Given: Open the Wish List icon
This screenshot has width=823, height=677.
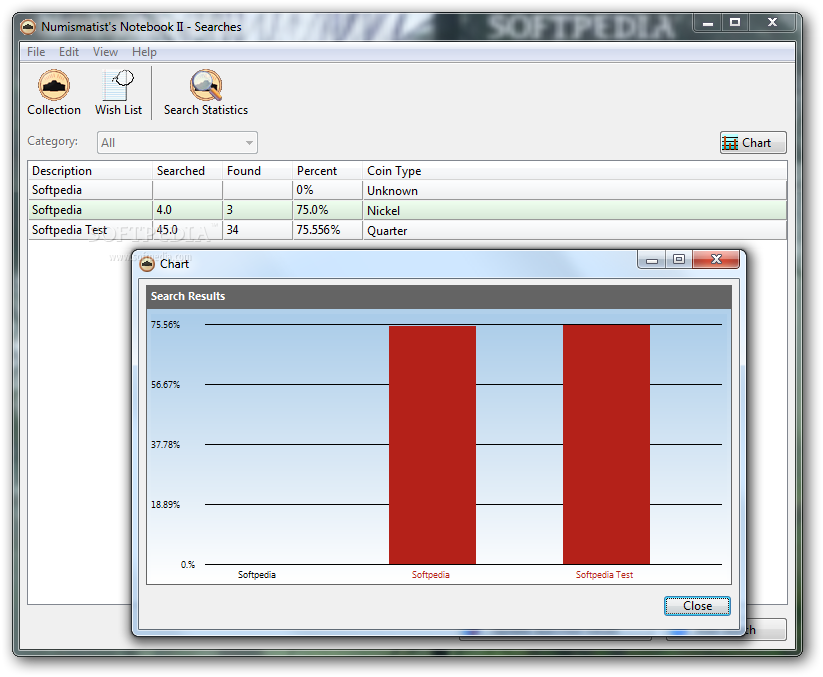Looking at the screenshot, I should [x=118, y=85].
